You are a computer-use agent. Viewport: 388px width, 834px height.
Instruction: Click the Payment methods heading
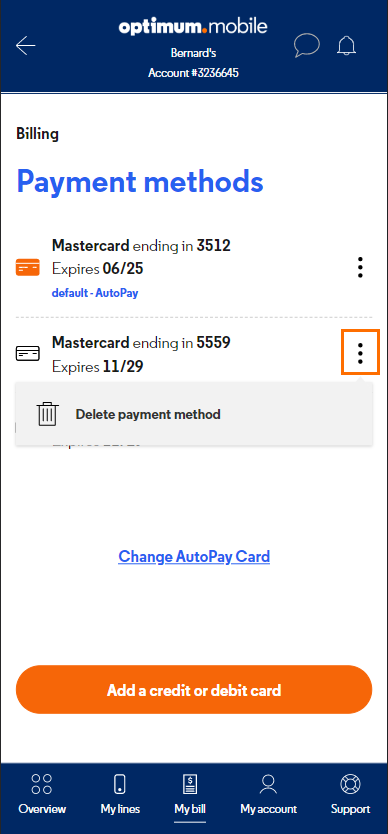tap(140, 181)
